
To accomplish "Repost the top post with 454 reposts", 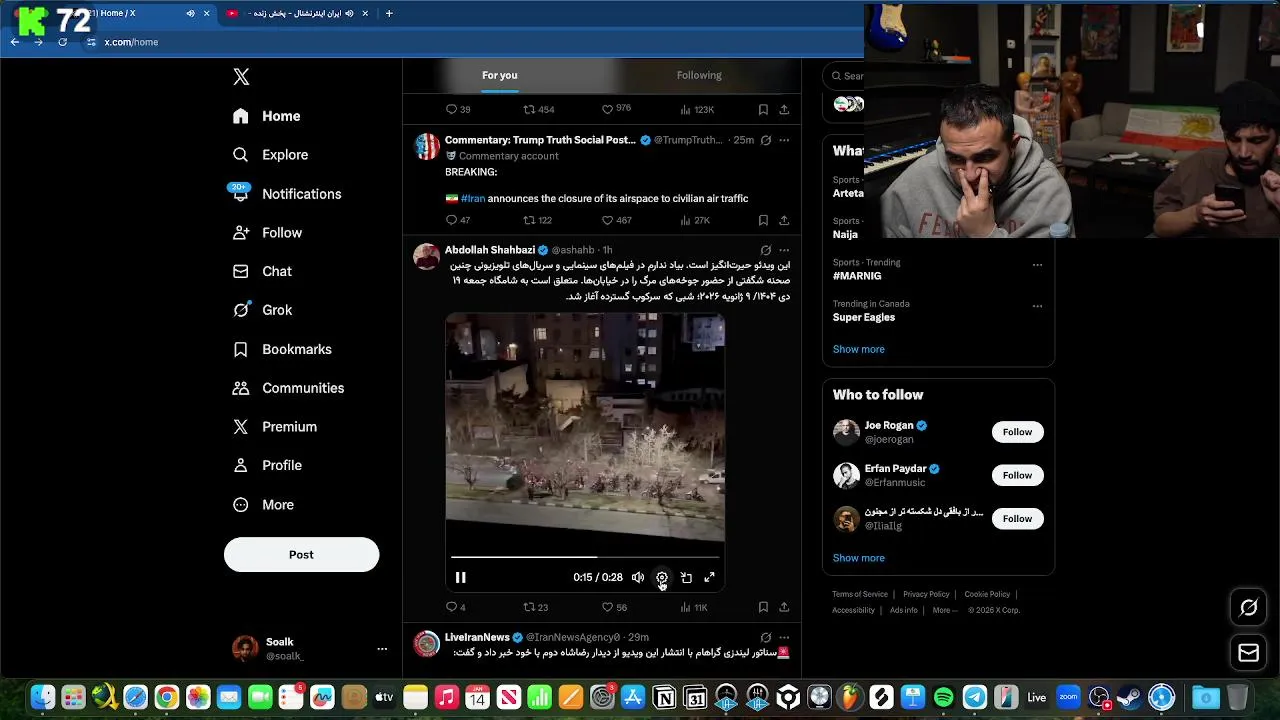I will click(538, 109).
